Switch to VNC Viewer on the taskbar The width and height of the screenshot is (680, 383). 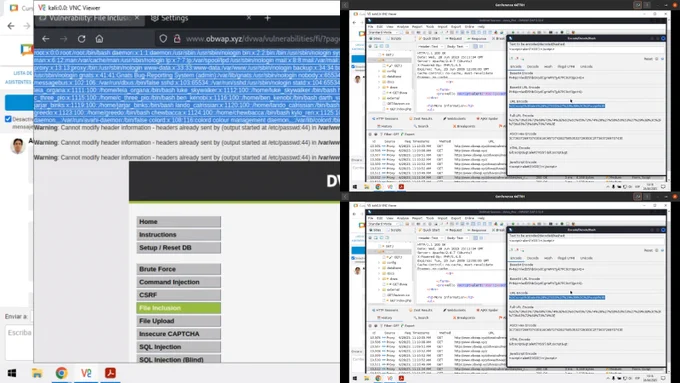coord(86,373)
